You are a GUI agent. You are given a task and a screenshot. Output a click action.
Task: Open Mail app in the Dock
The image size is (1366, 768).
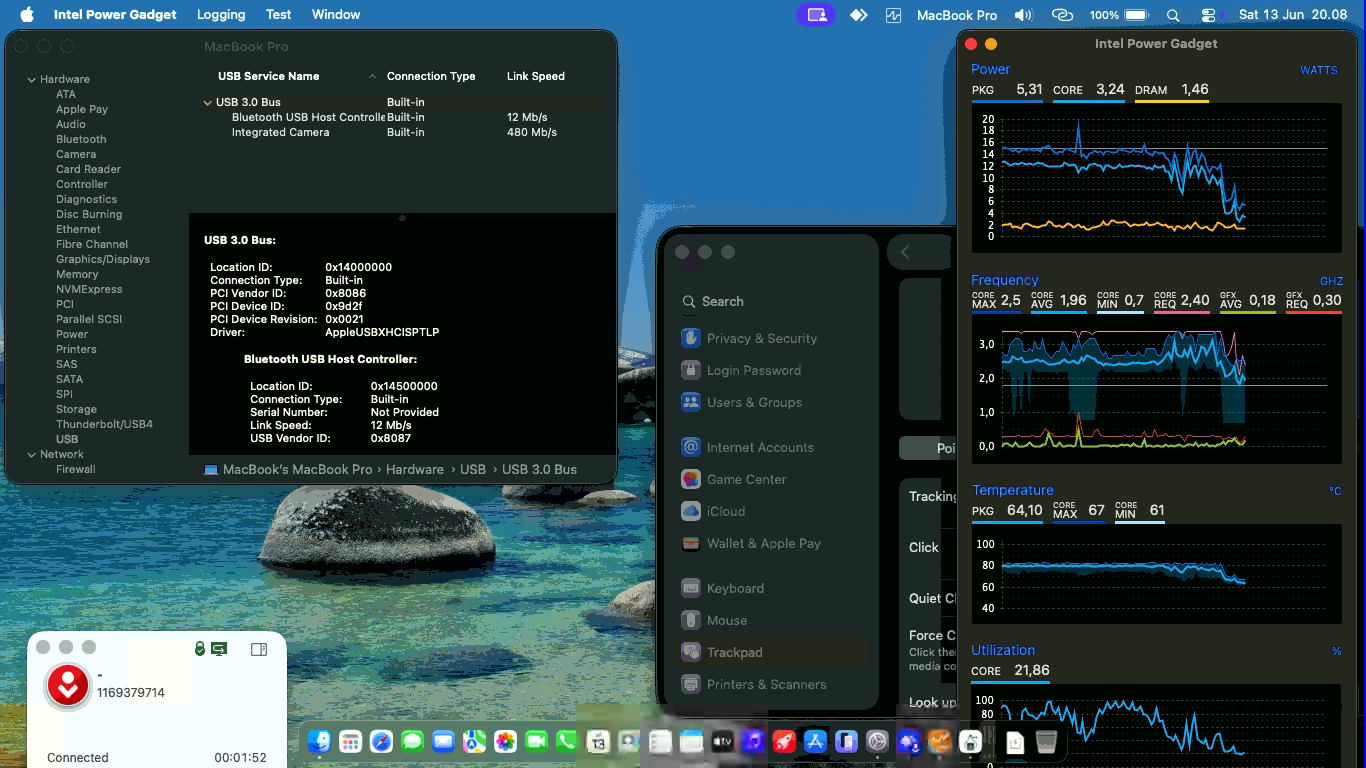click(x=443, y=741)
